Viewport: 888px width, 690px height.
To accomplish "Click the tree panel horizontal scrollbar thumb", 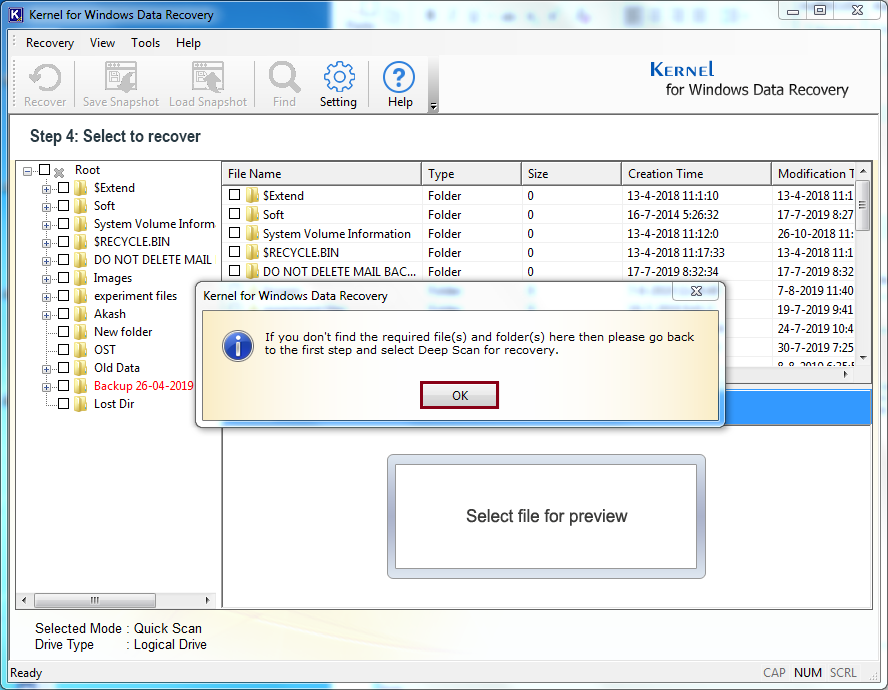I will click(x=95, y=600).
